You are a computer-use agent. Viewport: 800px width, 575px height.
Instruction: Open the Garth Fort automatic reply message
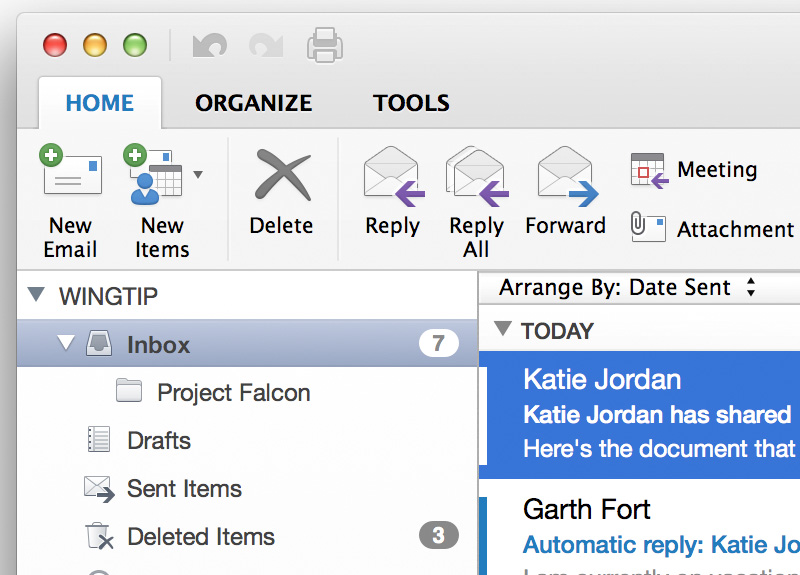click(x=640, y=528)
